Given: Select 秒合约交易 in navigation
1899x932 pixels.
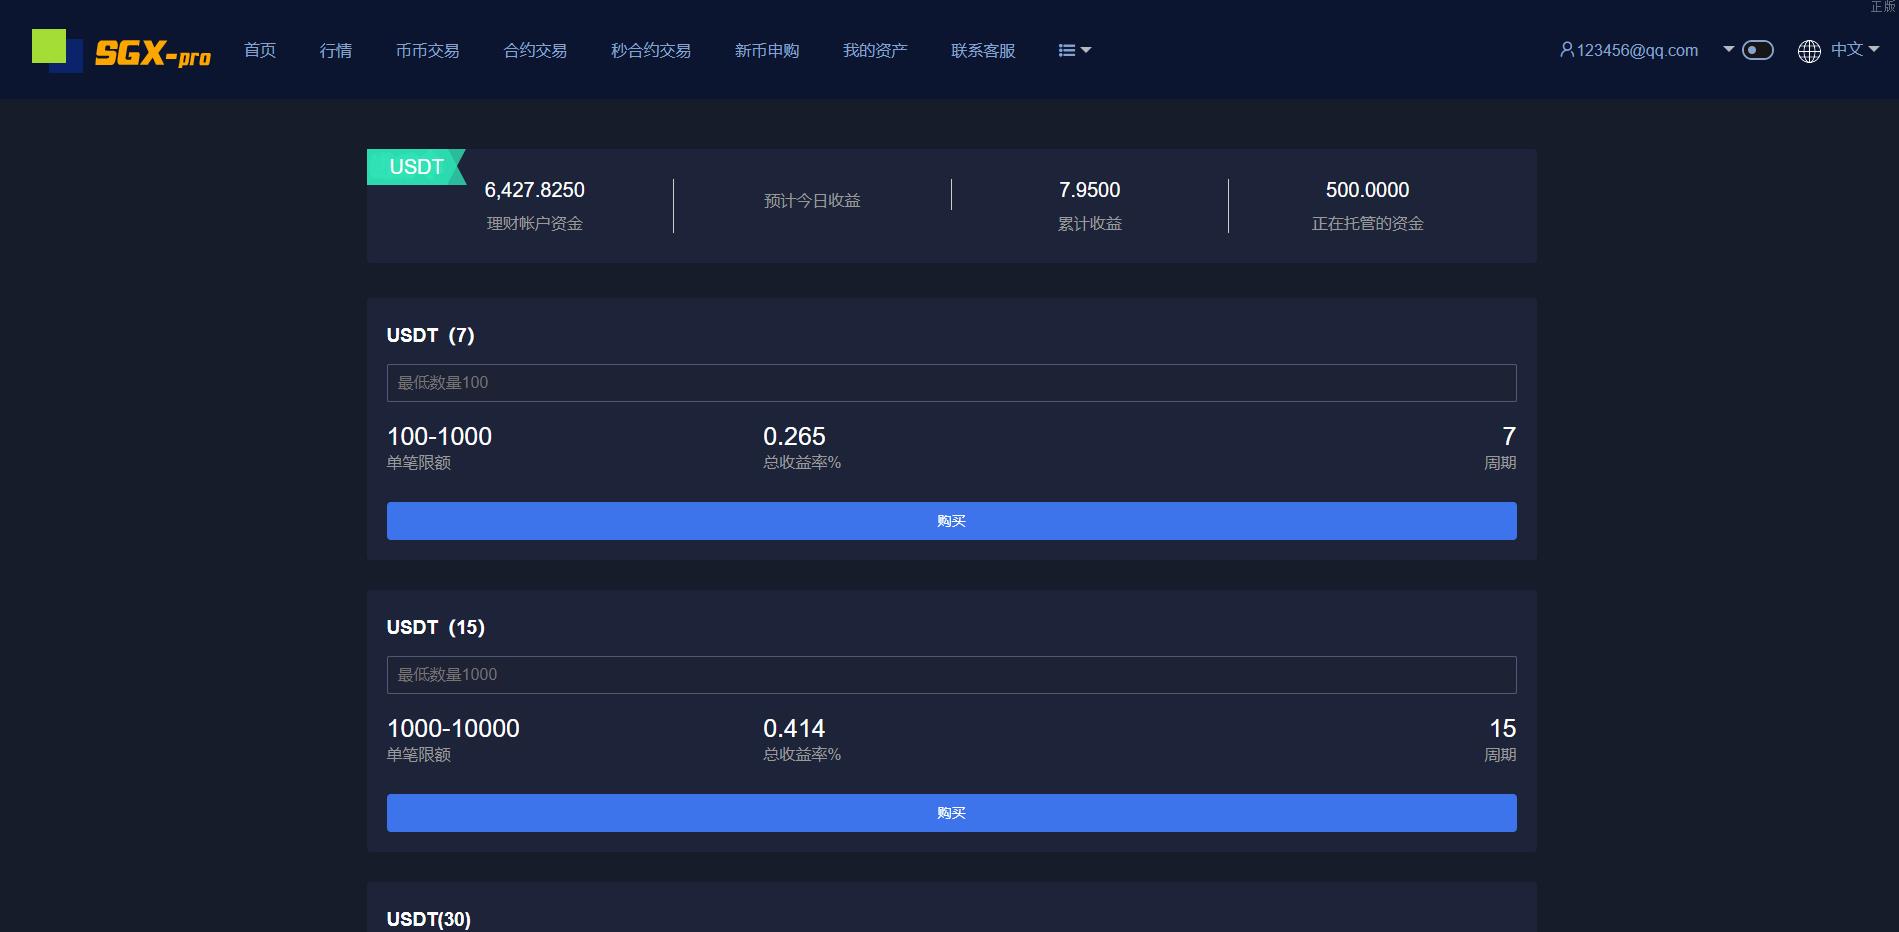Looking at the screenshot, I should click(x=651, y=50).
